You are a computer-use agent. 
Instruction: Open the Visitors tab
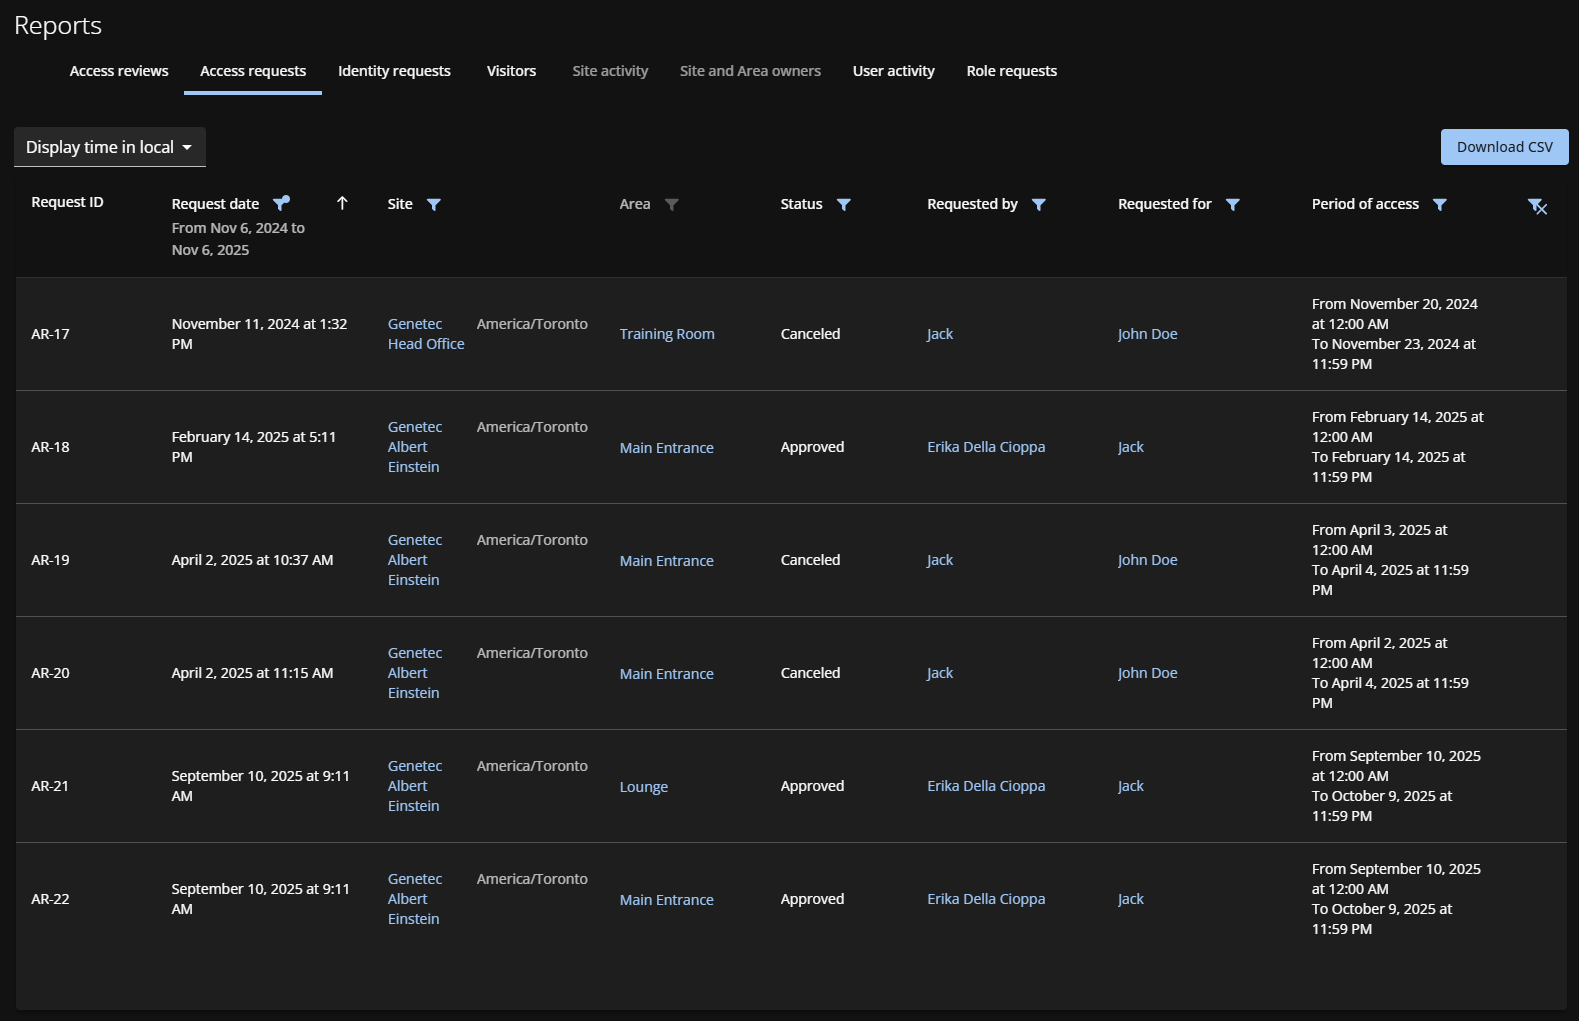pyautogui.click(x=511, y=71)
